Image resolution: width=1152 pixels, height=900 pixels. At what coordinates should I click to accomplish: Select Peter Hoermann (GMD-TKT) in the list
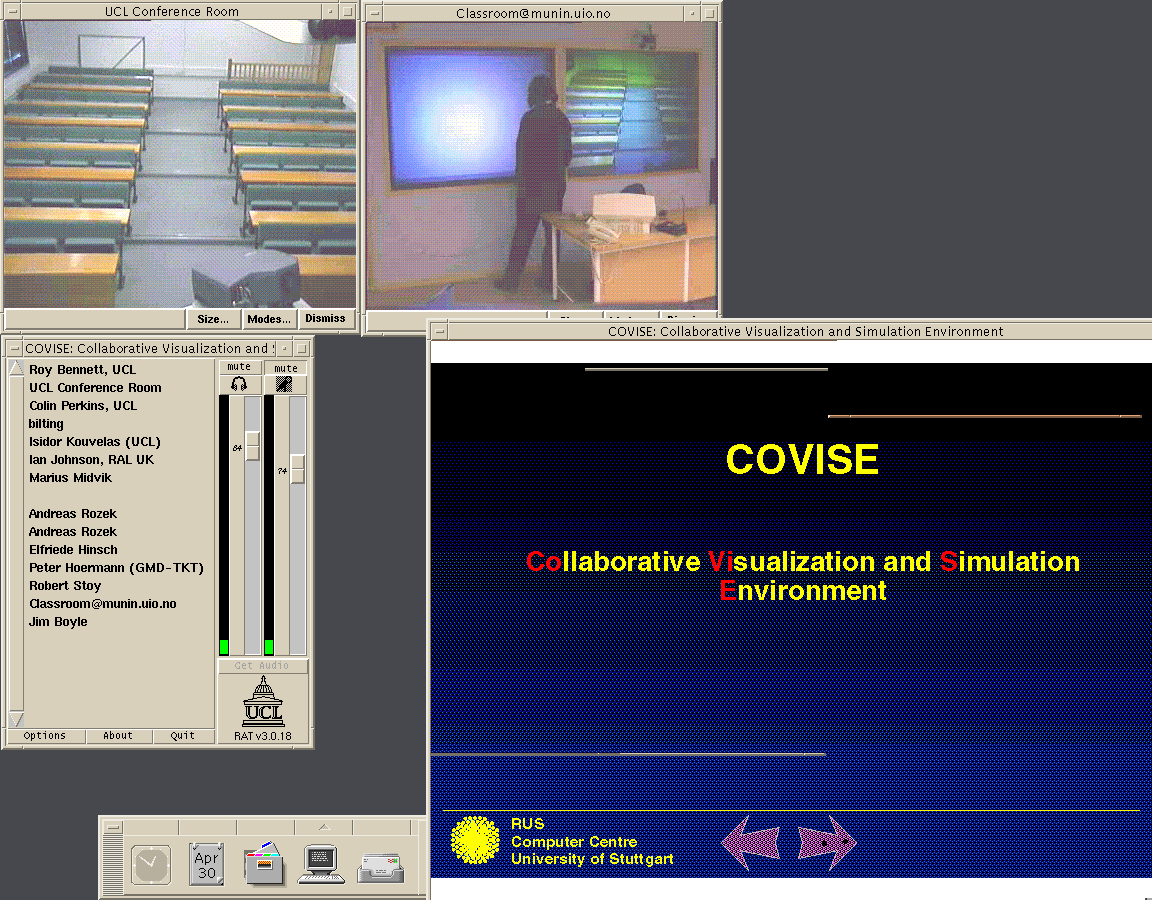pyautogui.click(x=116, y=568)
